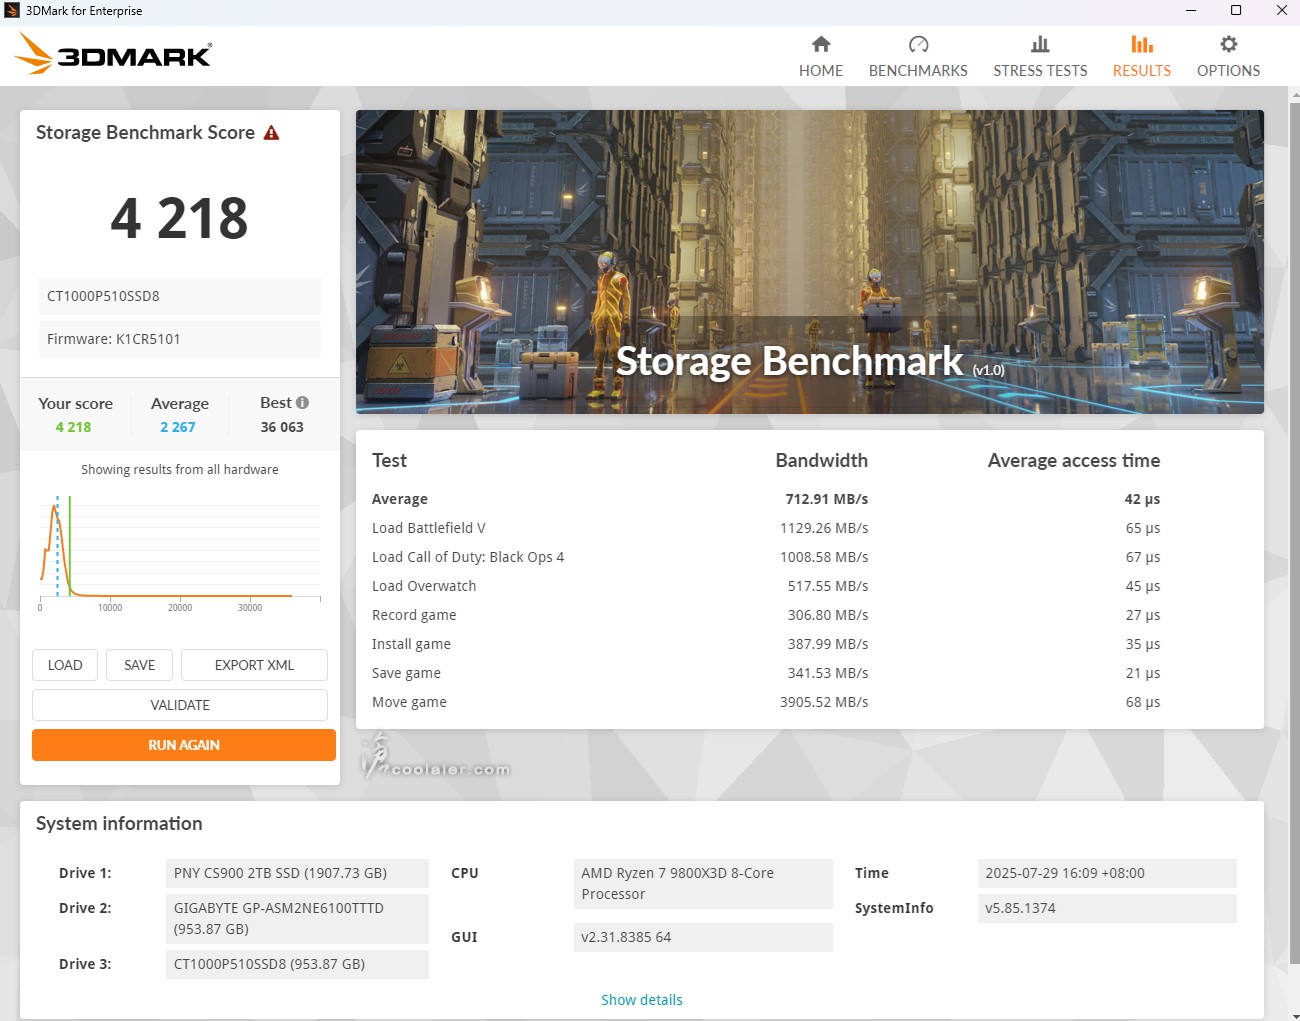This screenshot has width=1300, height=1021.
Task: Click EXPORT XML button
Action: tap(254, 665)
